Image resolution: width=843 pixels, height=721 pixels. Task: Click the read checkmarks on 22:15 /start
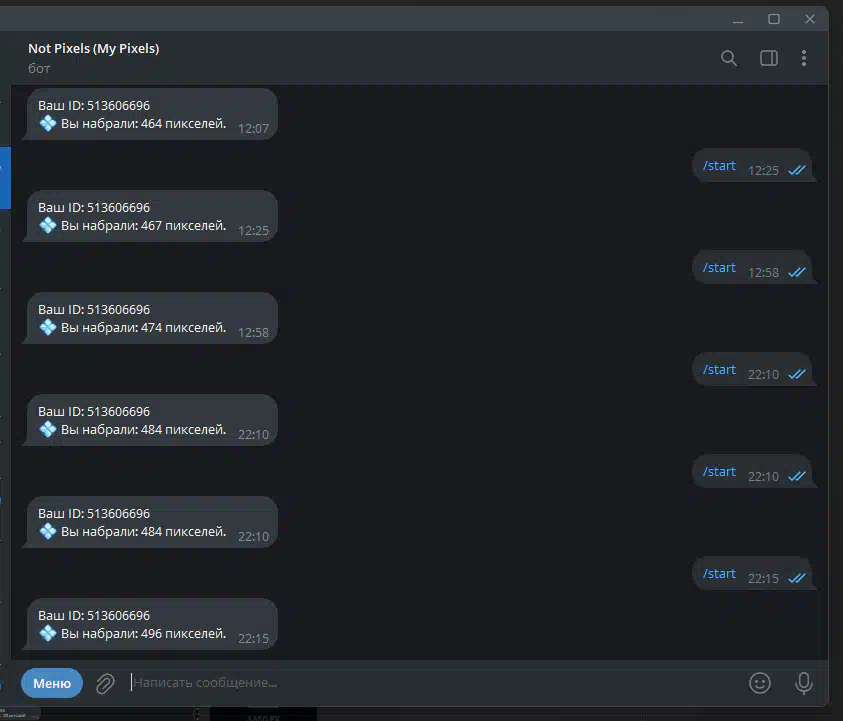pyautogui.click(x=797, y=578)
